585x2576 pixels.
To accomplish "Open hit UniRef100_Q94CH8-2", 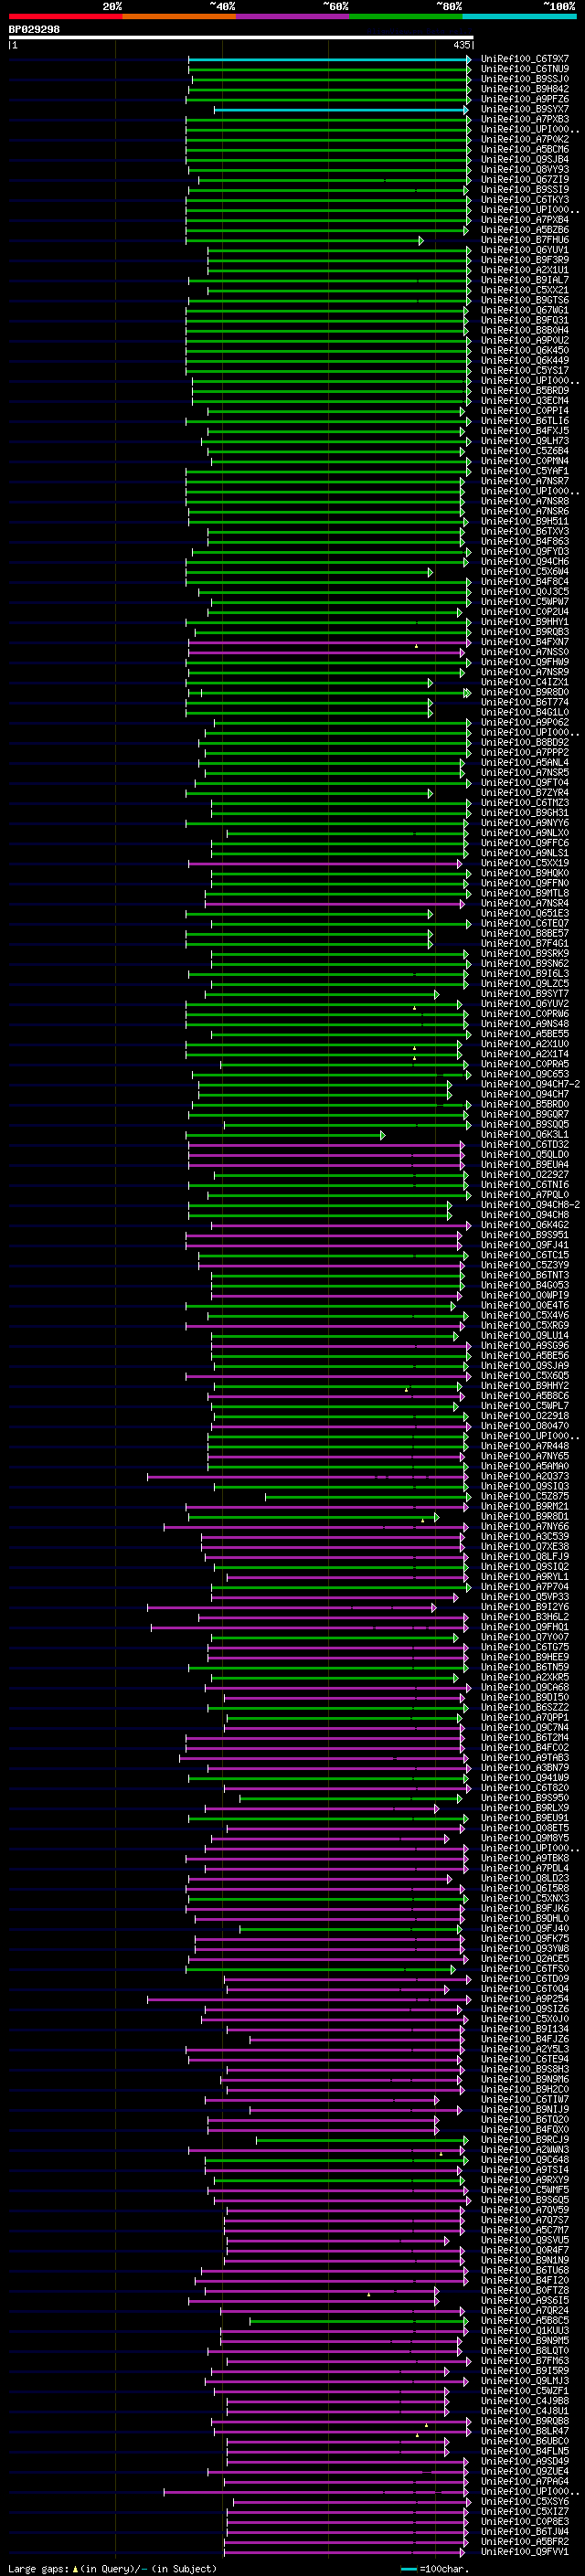I will coord(530,1205).
